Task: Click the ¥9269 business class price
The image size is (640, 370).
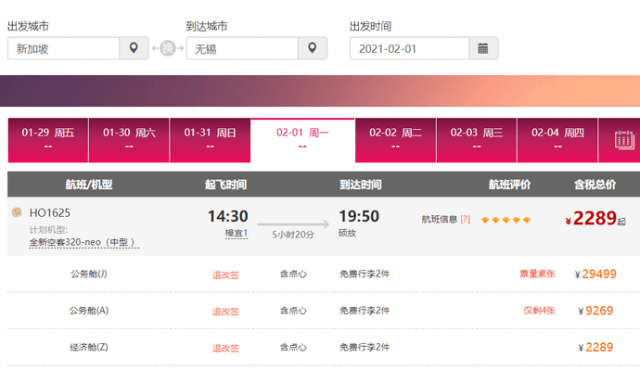Action: (x=596, y=310)
